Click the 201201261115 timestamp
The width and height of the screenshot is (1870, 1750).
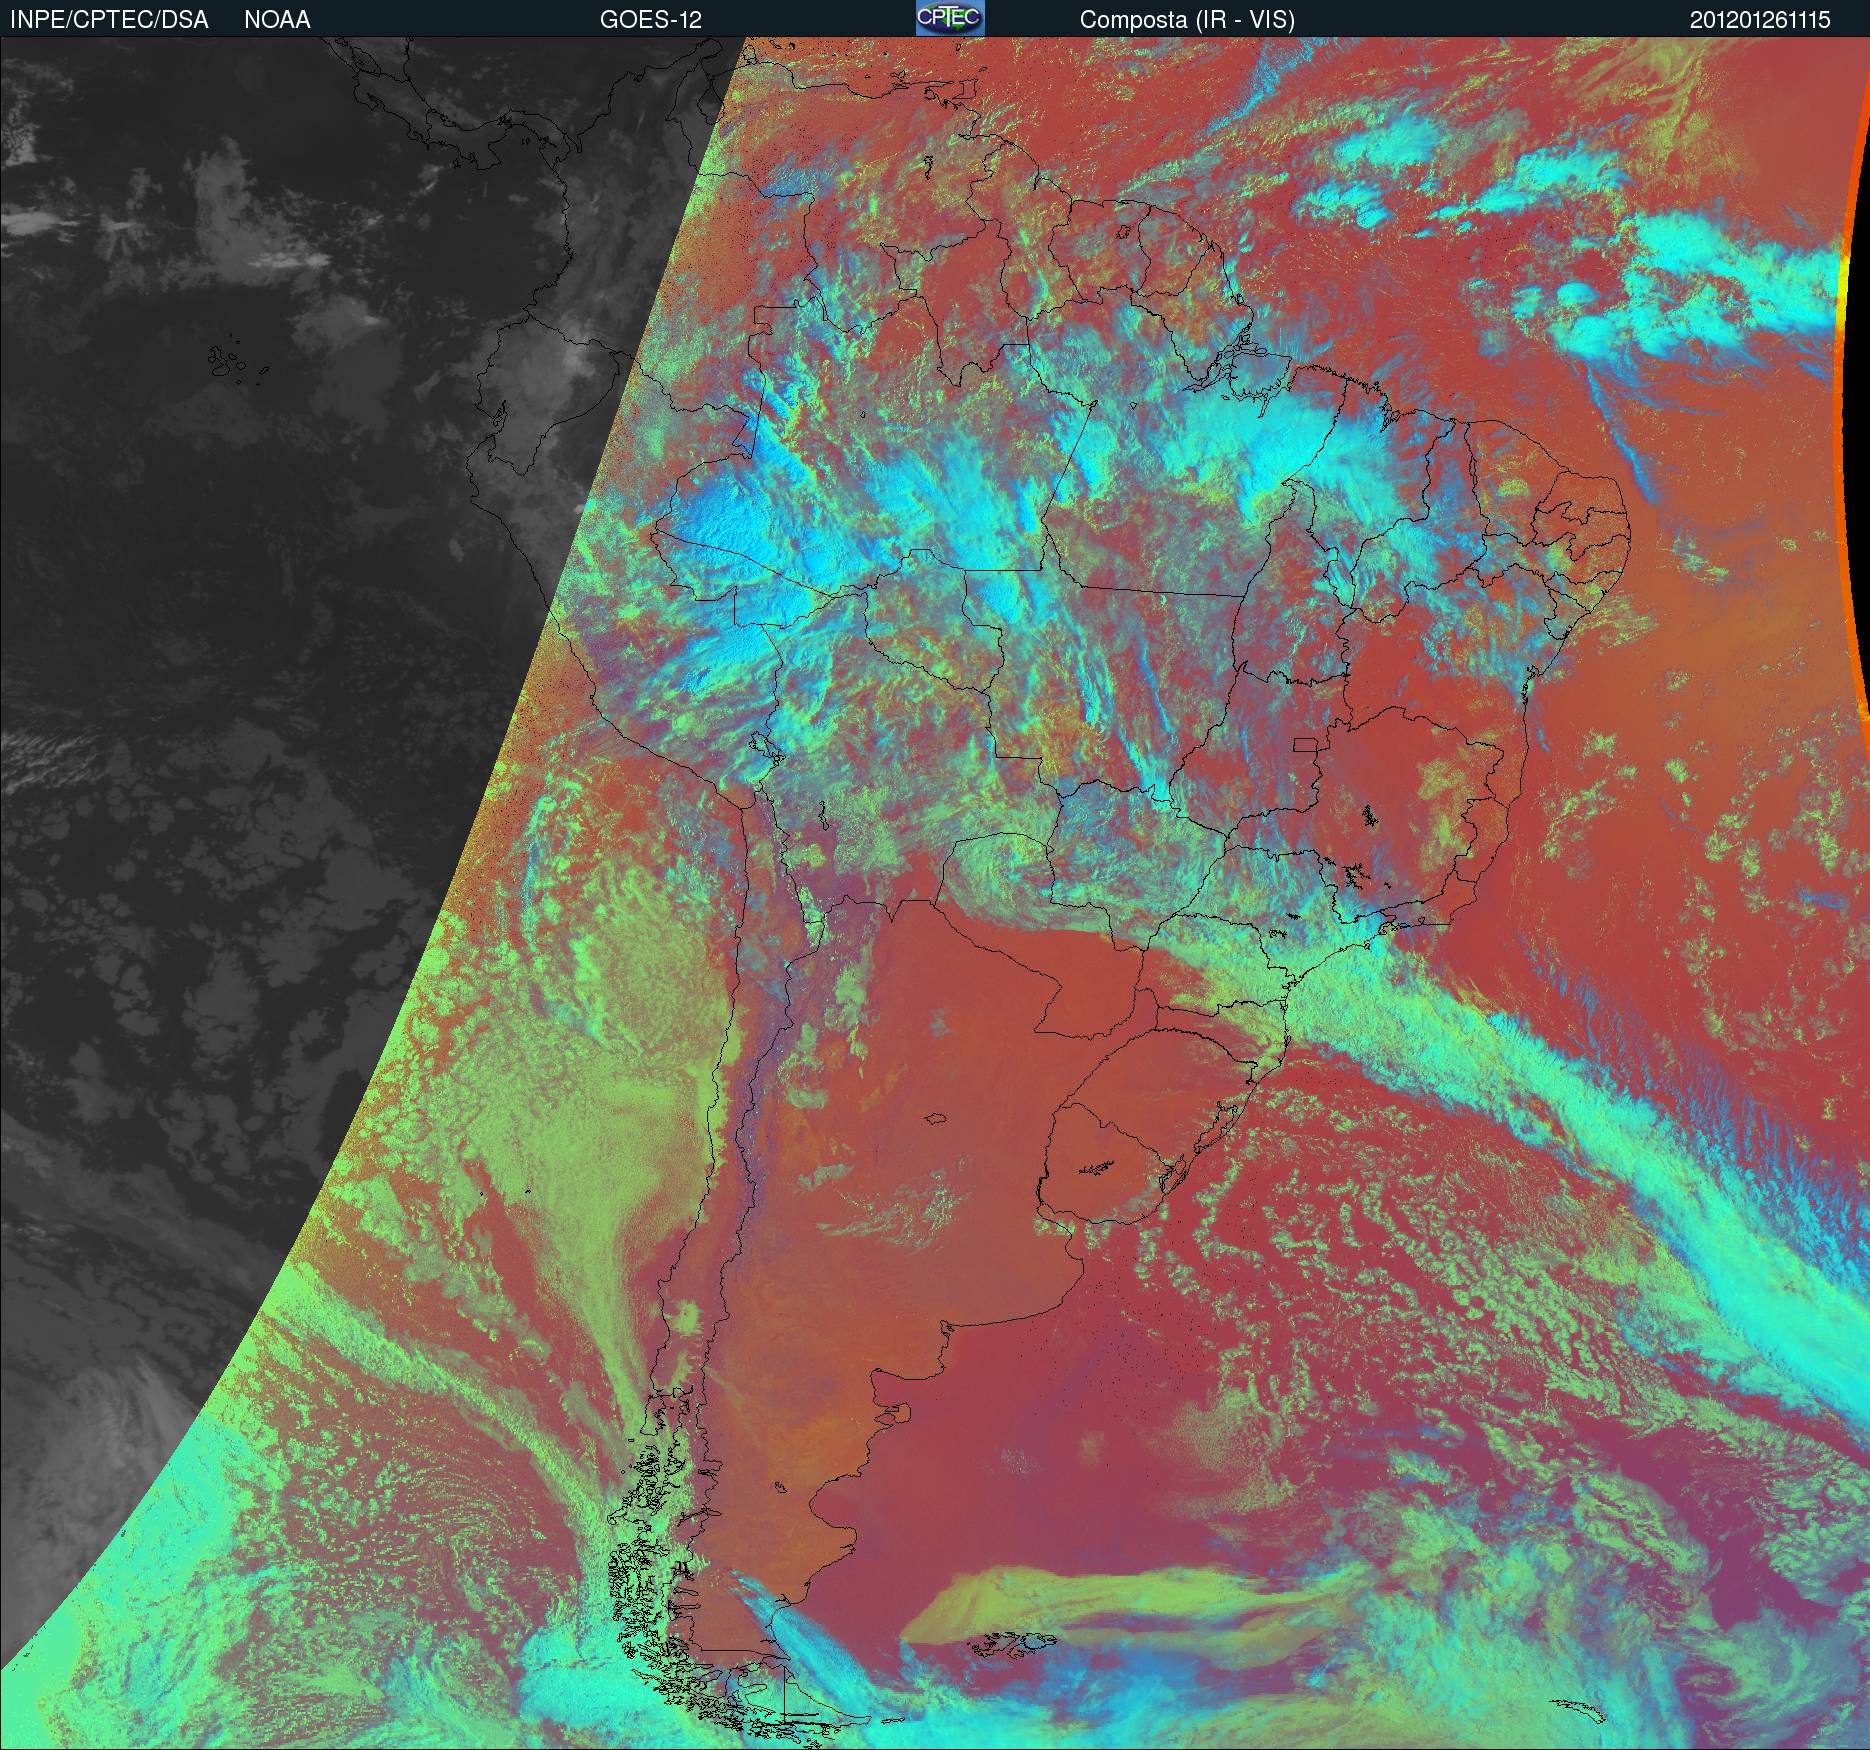click(x=1760, y=20)
